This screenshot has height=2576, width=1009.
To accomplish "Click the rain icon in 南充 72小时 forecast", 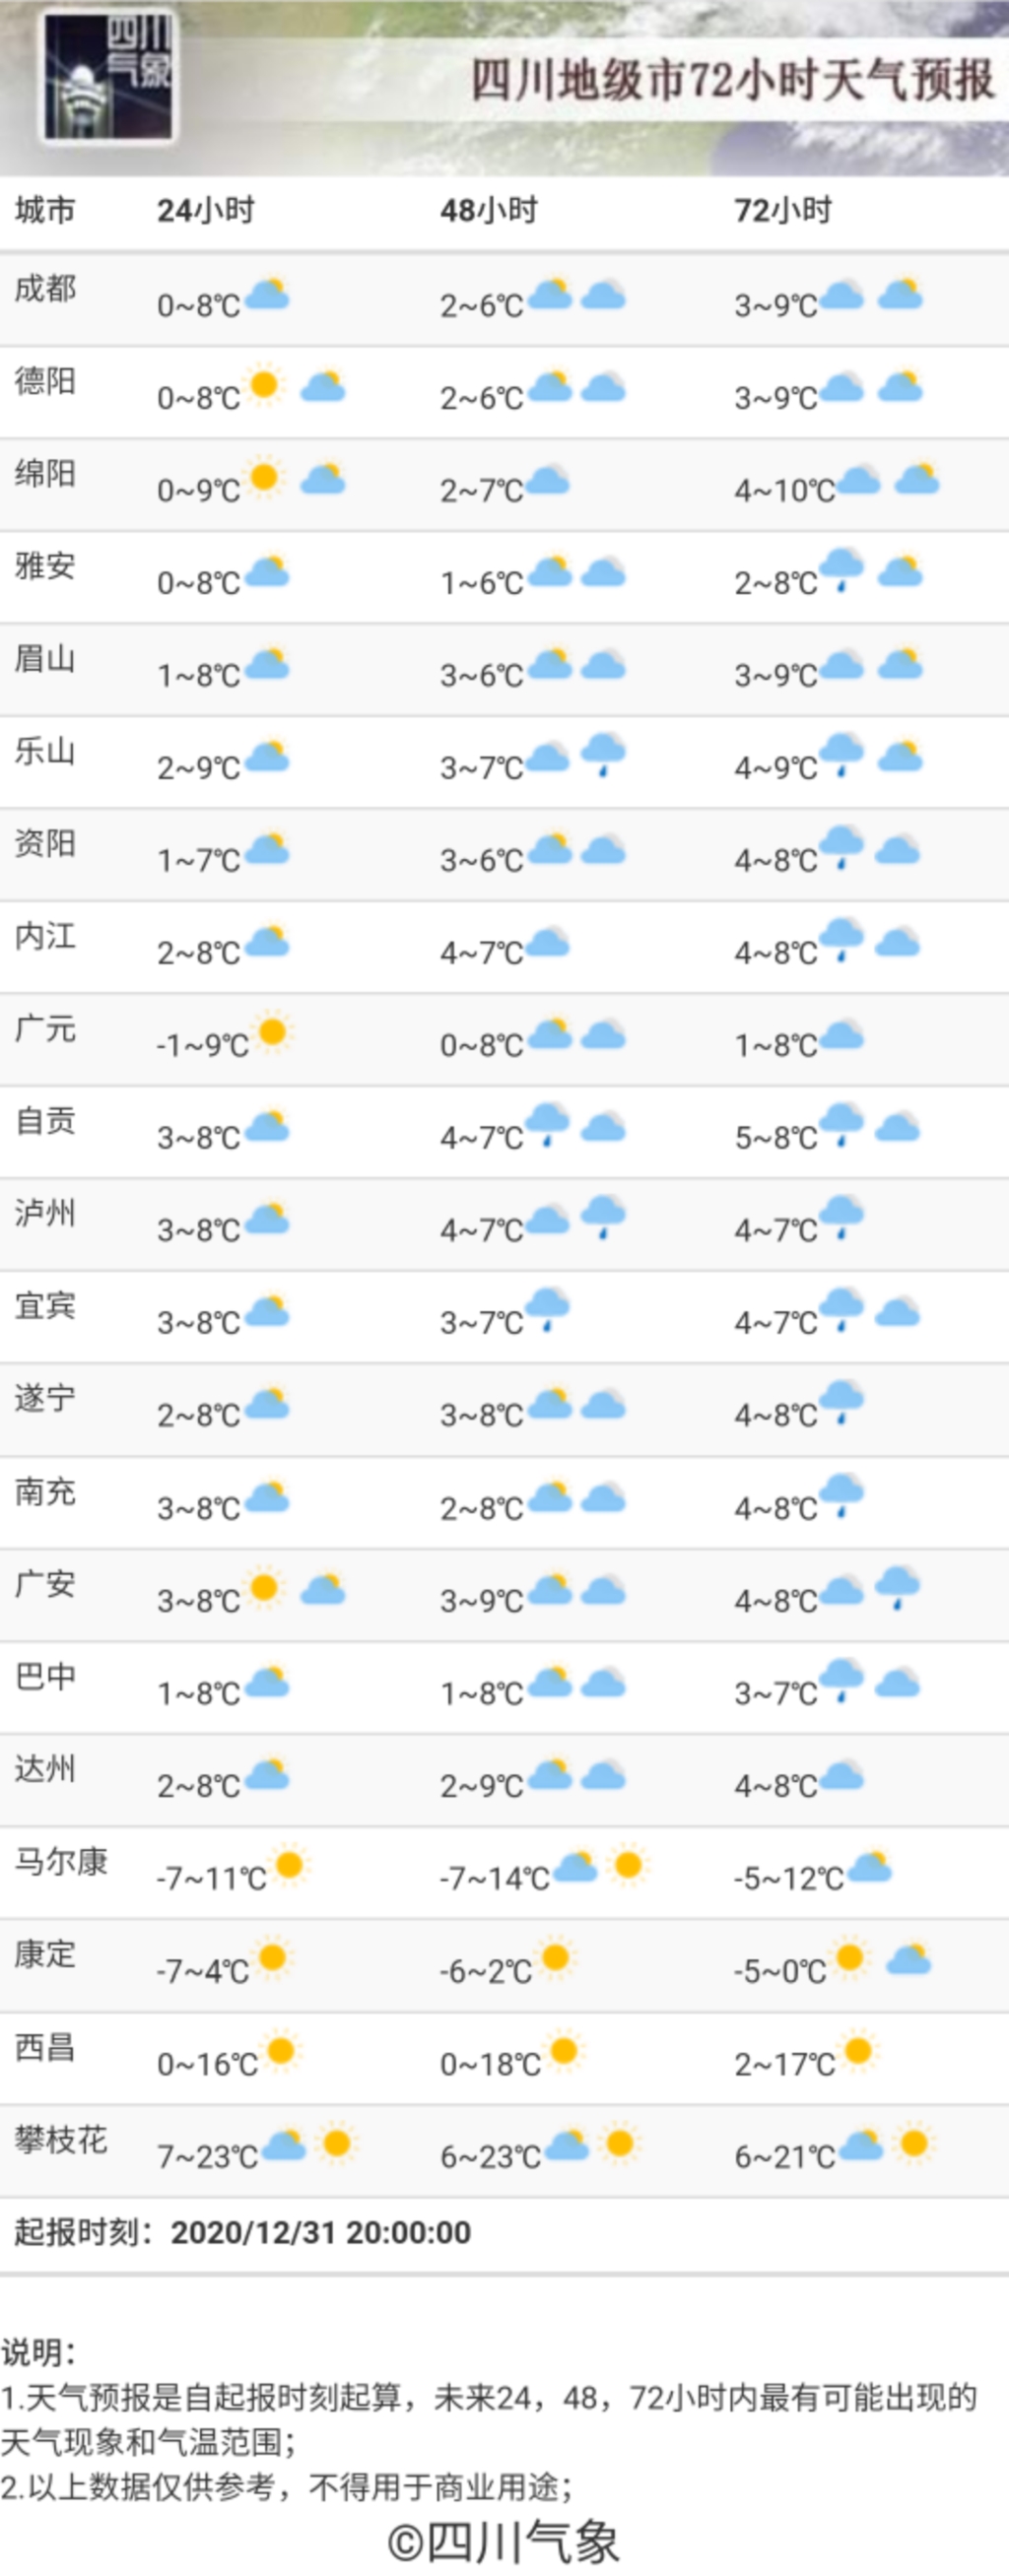I will coord(841,1495).
